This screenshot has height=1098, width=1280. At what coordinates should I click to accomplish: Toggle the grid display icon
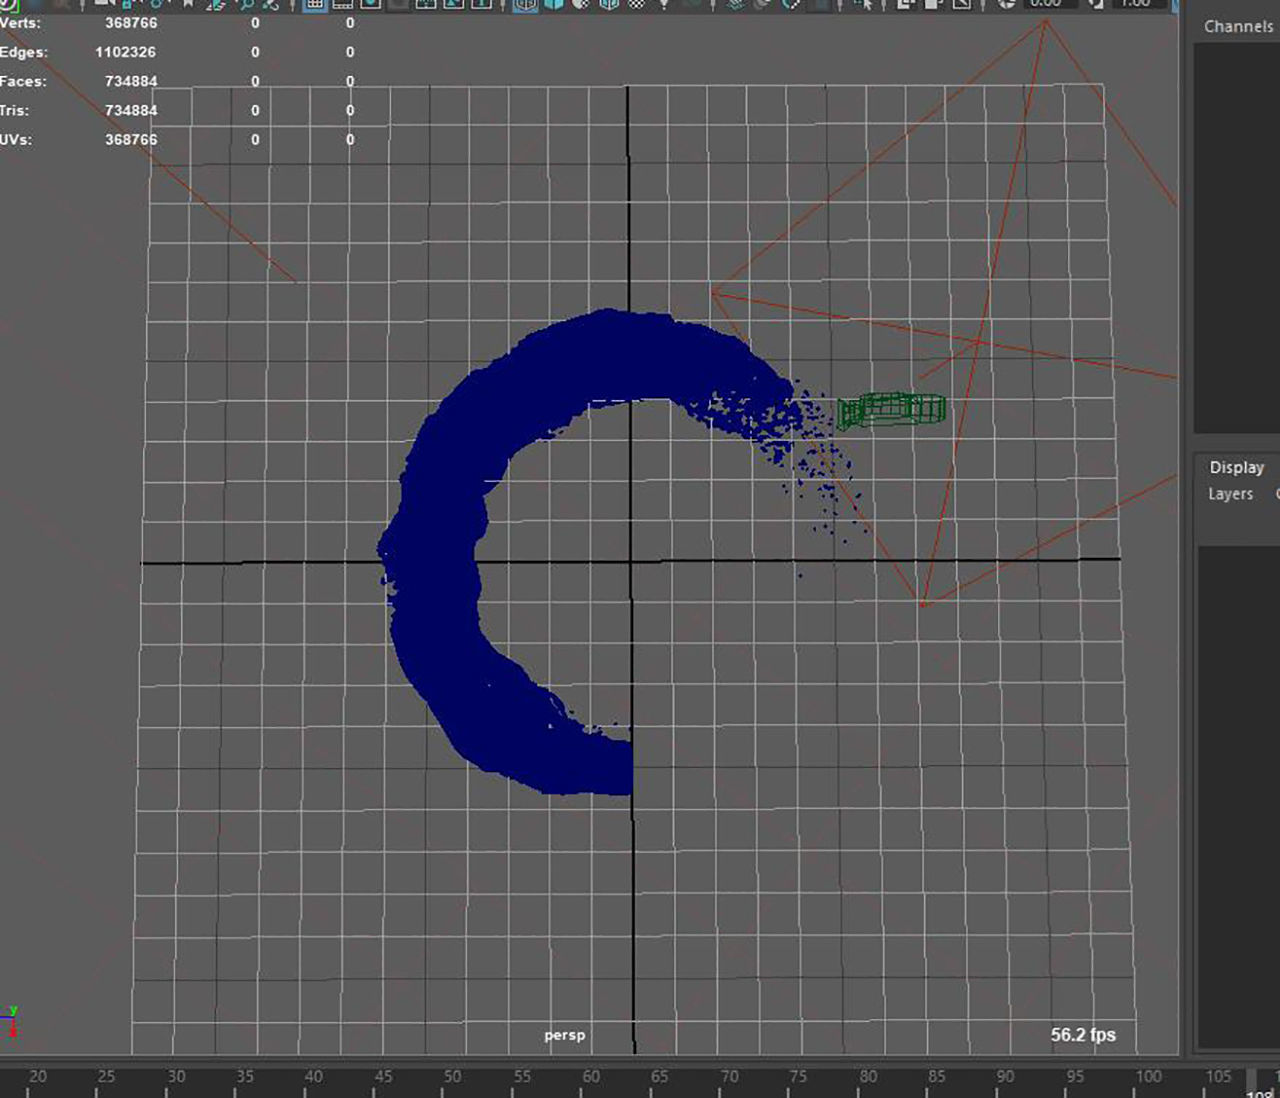click(x=314, y=6)
